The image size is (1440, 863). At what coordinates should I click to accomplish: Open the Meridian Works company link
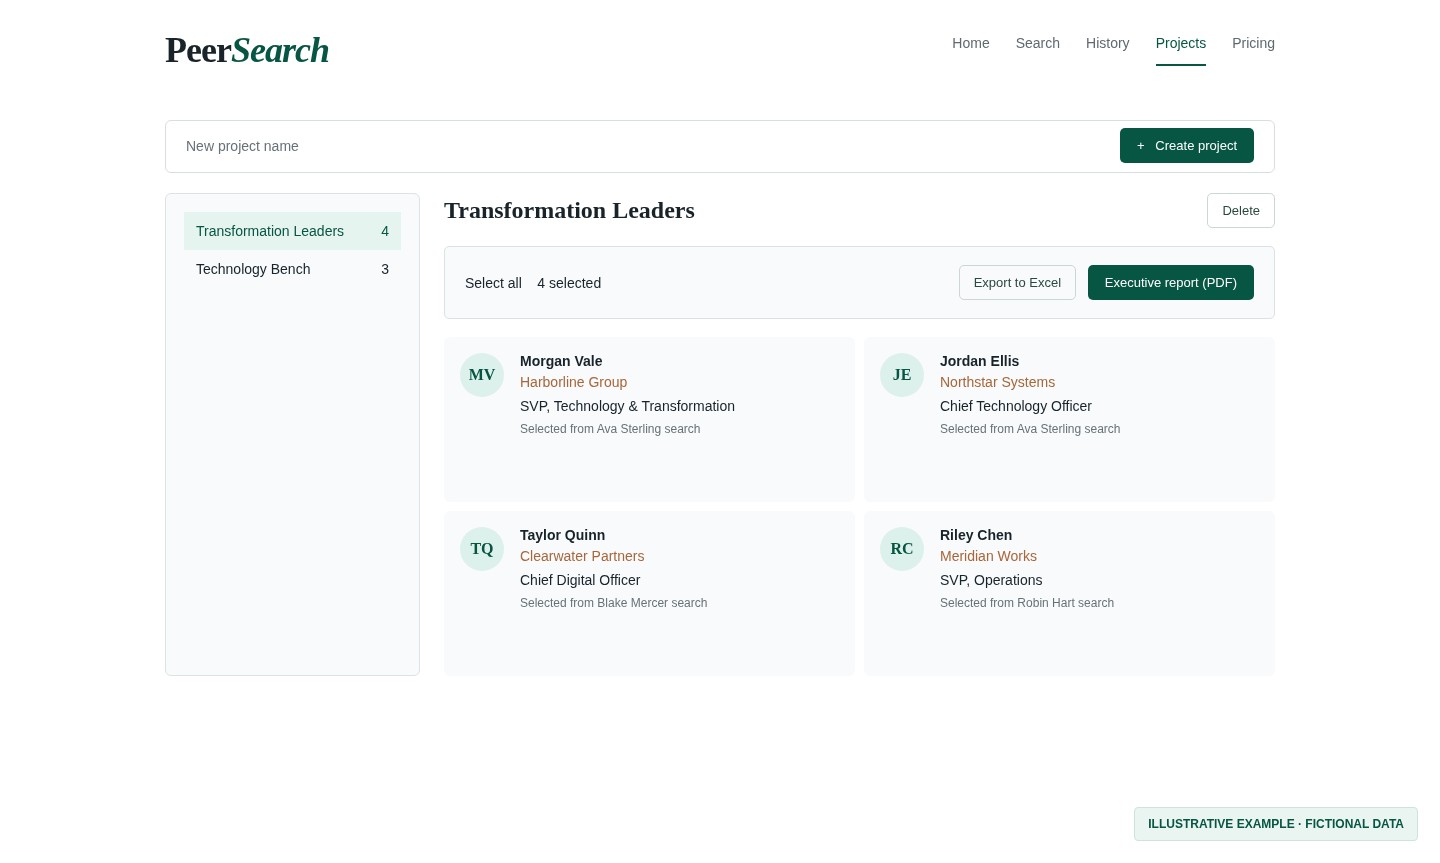pyautogui.click(x=988, y=556)
